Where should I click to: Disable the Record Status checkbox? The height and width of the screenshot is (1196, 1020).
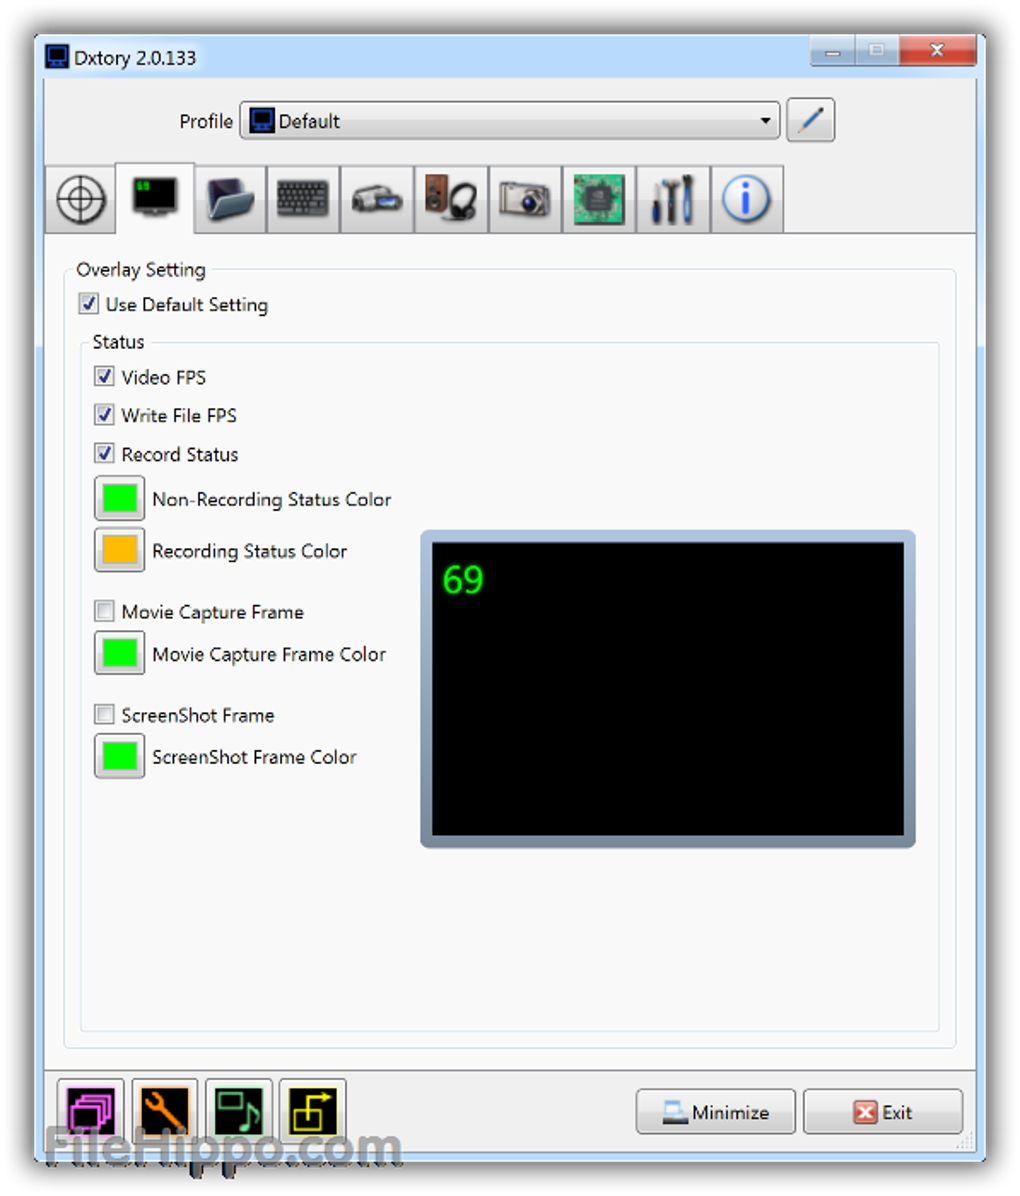pos(104,453)
